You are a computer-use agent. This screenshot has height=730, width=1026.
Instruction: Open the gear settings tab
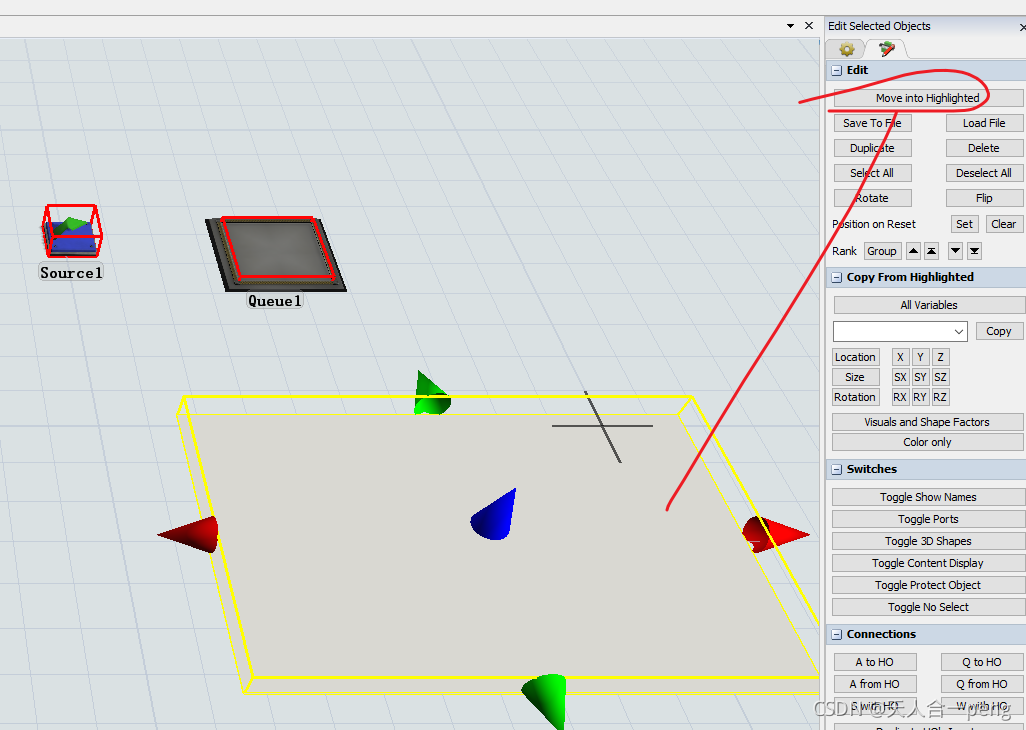coord(846,49)
